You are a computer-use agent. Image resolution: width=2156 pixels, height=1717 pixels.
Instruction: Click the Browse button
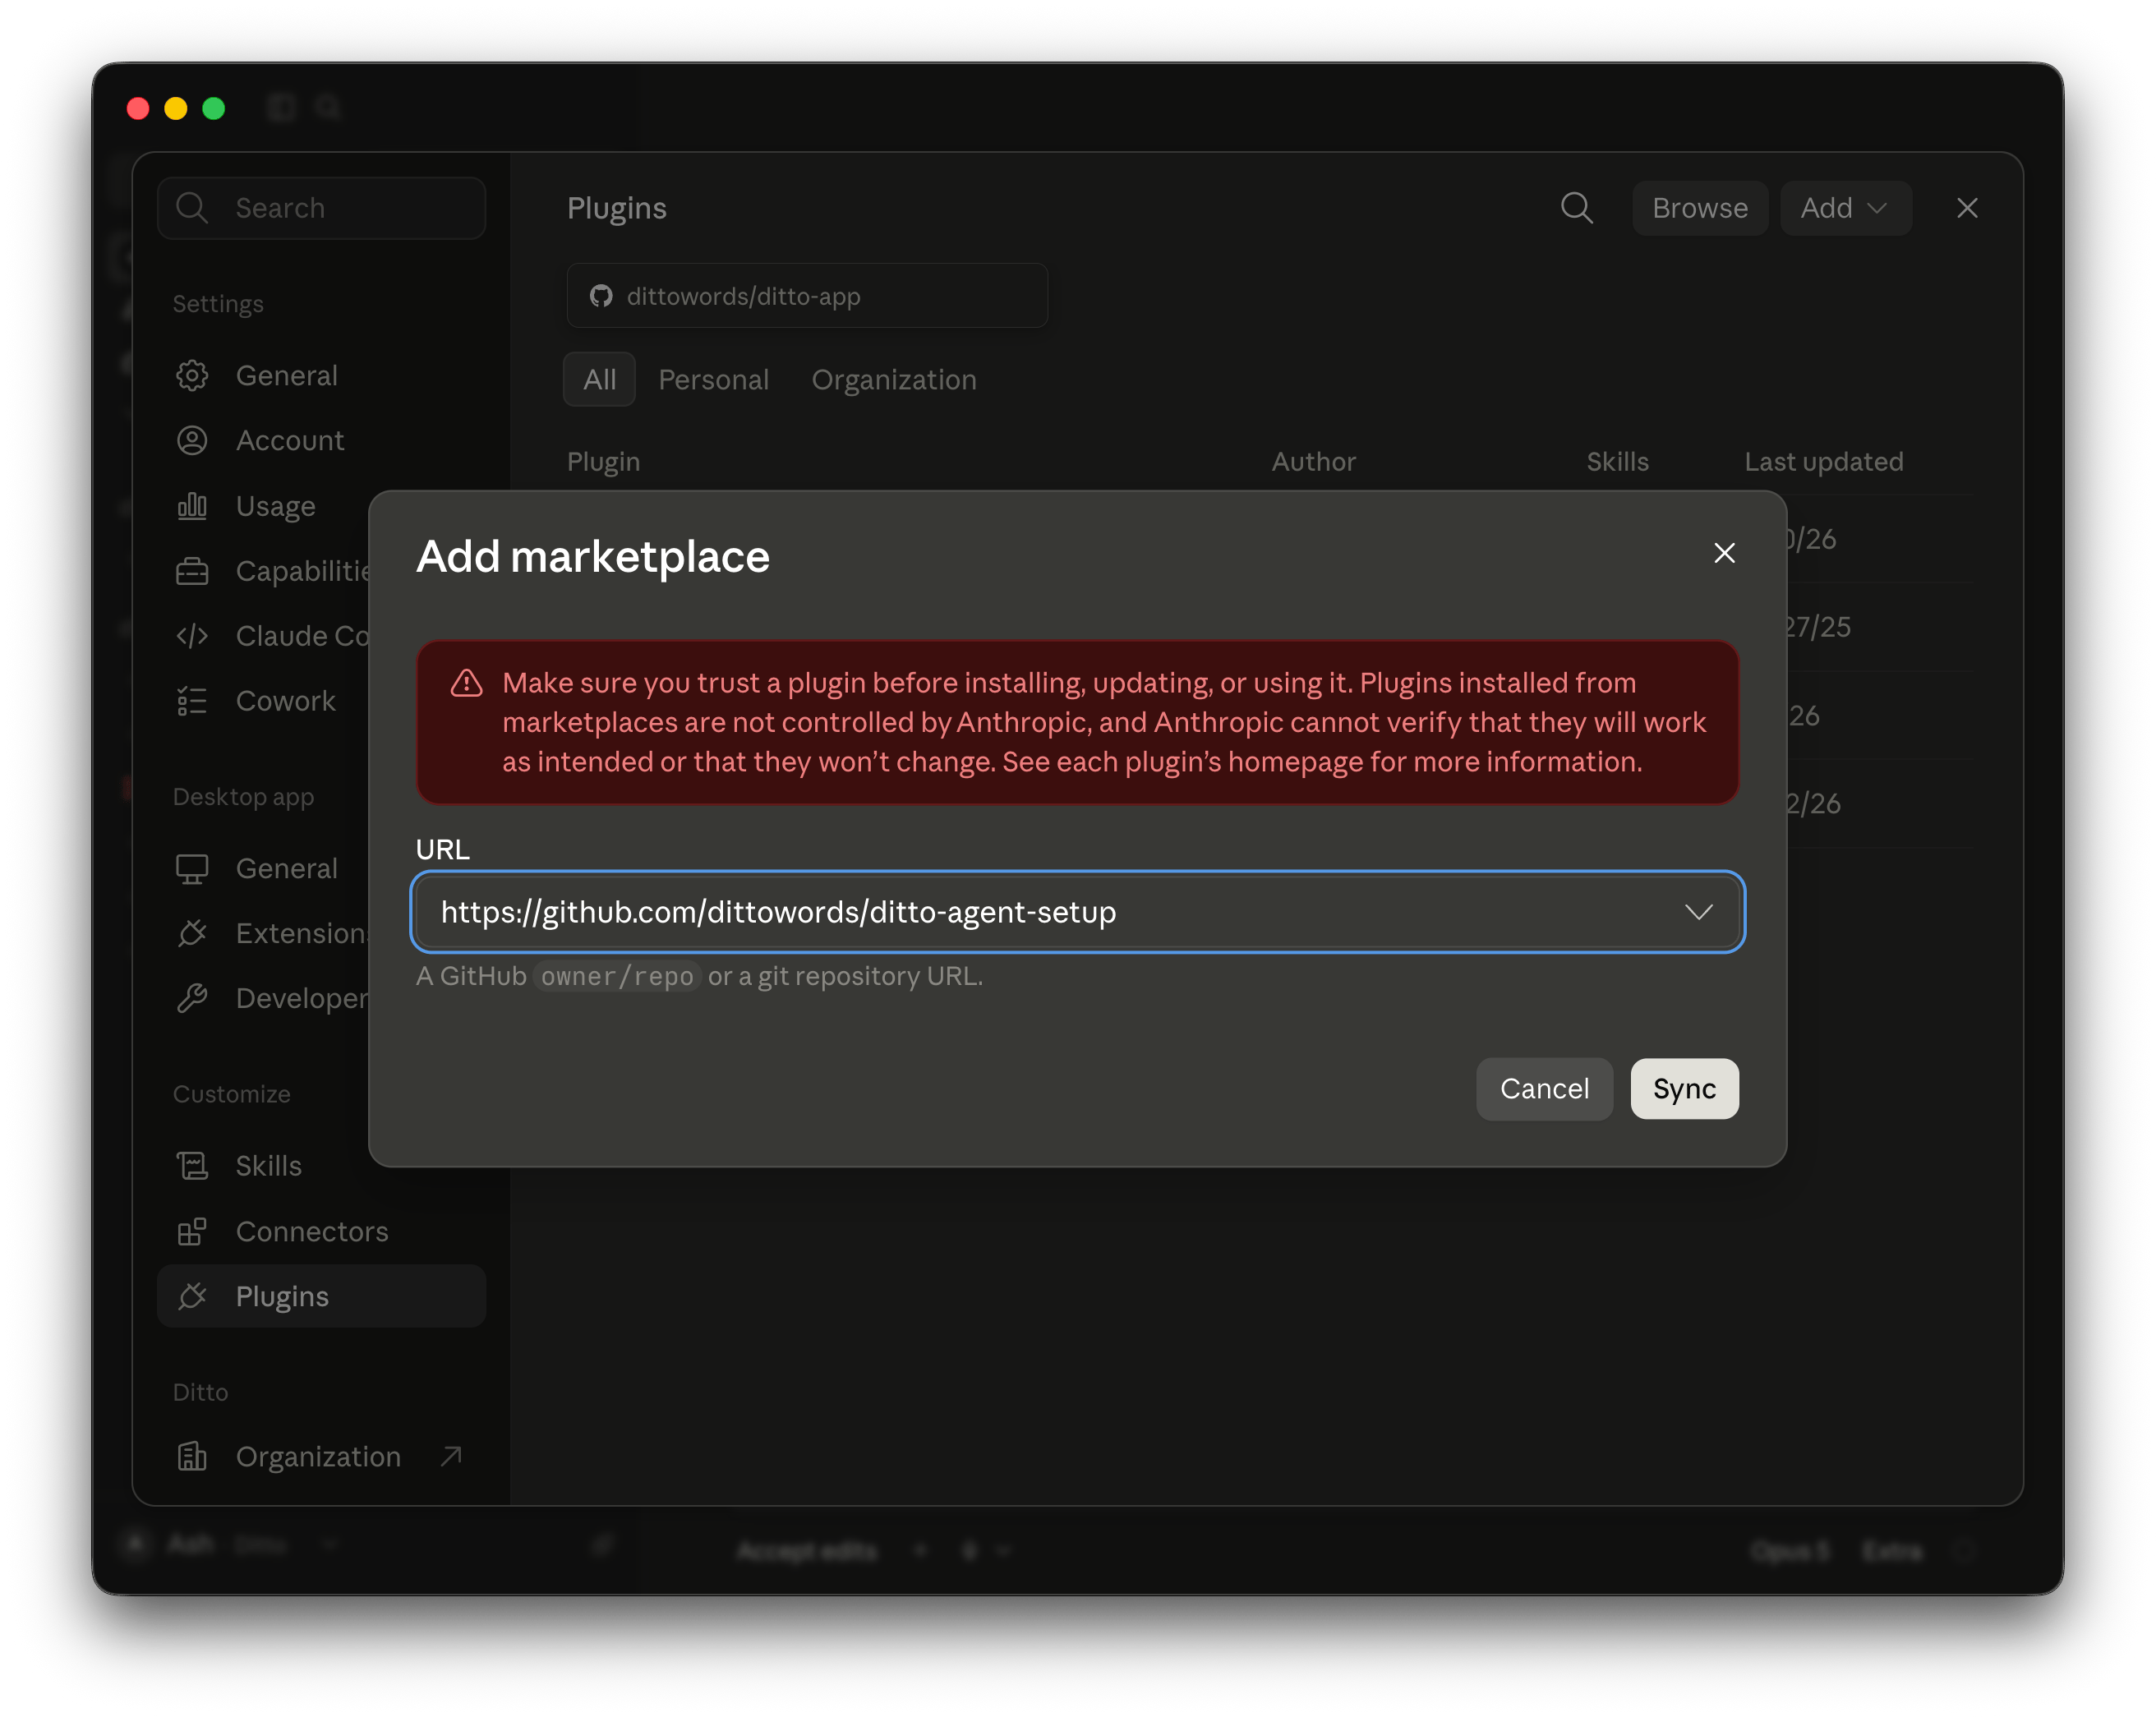coord(1699,208)
